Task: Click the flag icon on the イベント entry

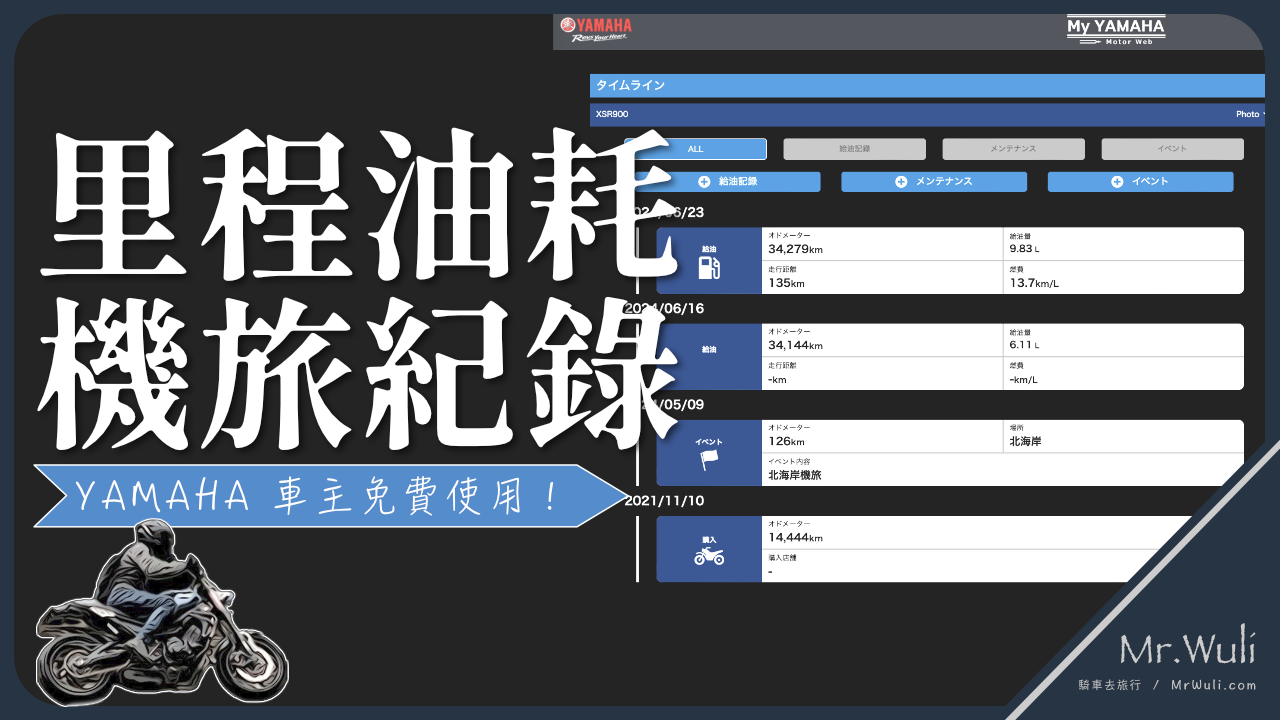Action: [x=708, y=460]
